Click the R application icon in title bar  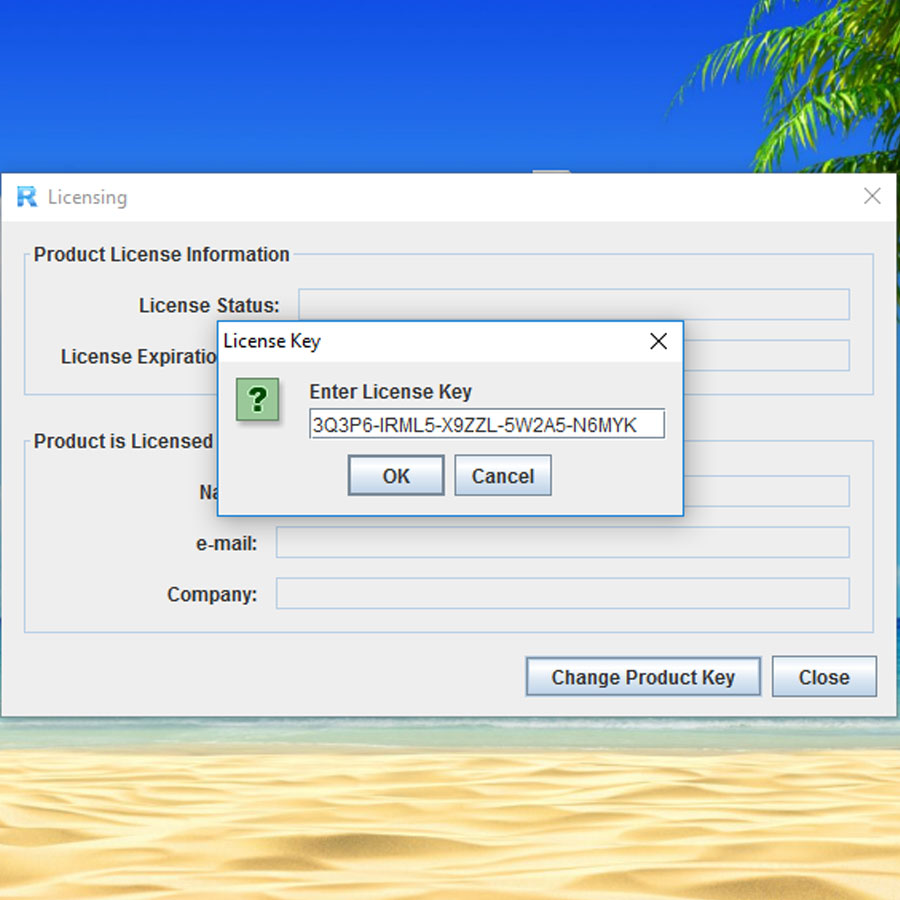pyautogui.click(x=27, y=197)
